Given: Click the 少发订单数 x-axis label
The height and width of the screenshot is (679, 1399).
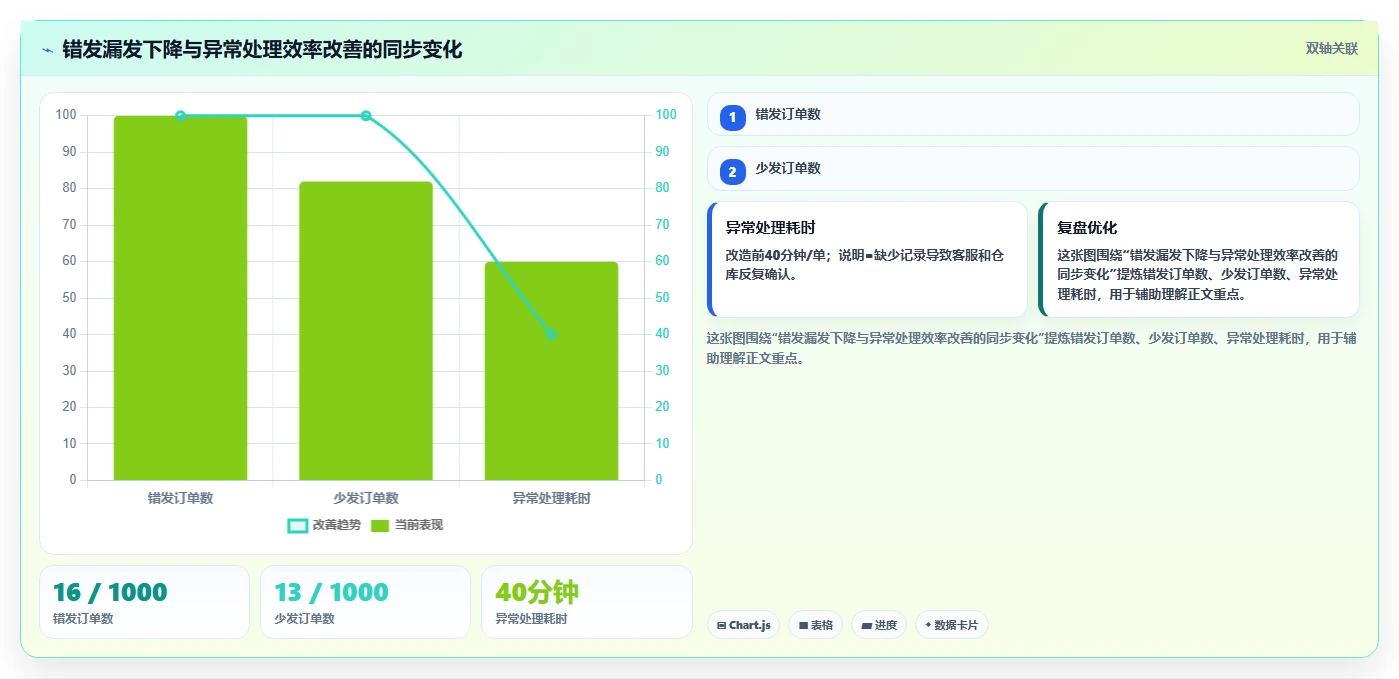Looking at the screenshot, I should coord(366,498).
